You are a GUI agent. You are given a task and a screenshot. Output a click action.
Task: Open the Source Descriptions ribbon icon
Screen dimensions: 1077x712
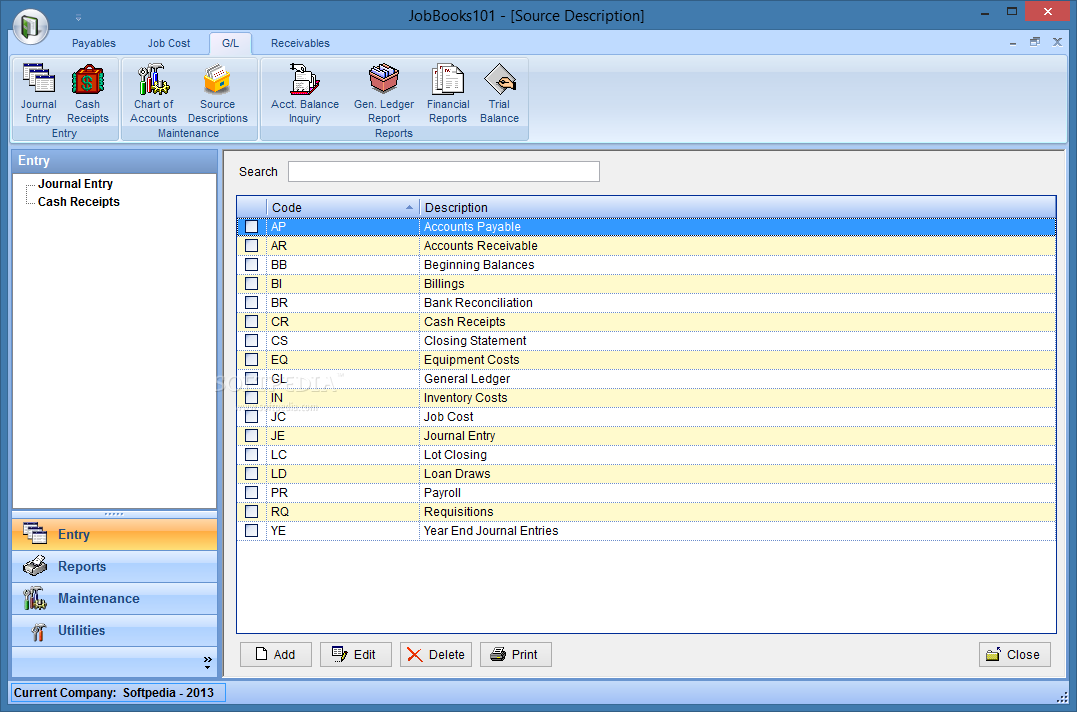218,93
